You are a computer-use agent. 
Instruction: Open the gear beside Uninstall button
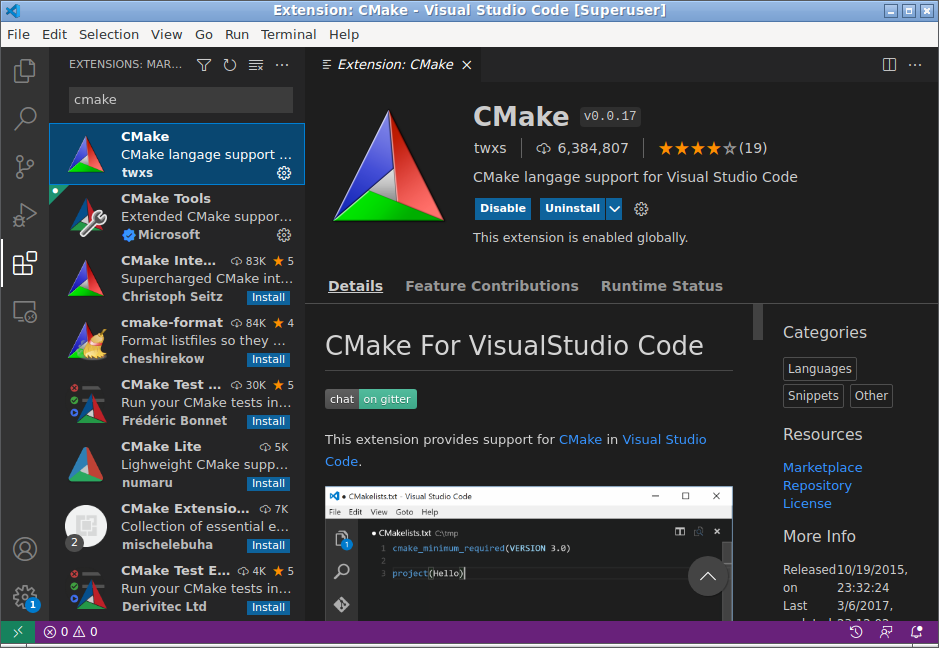point(641,208)
